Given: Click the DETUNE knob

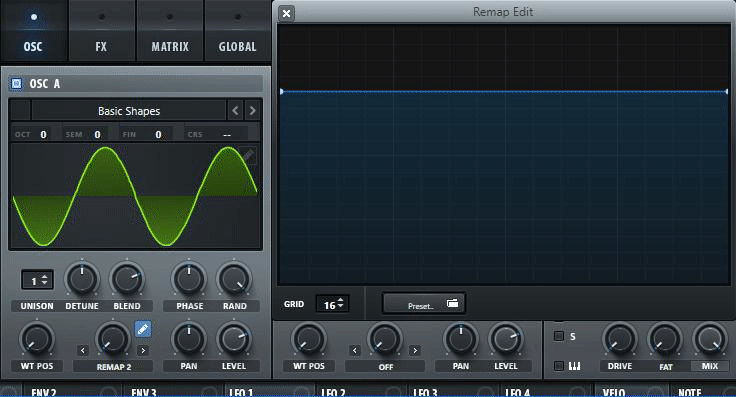Looking at the screenshot, I should pos(82,279).
